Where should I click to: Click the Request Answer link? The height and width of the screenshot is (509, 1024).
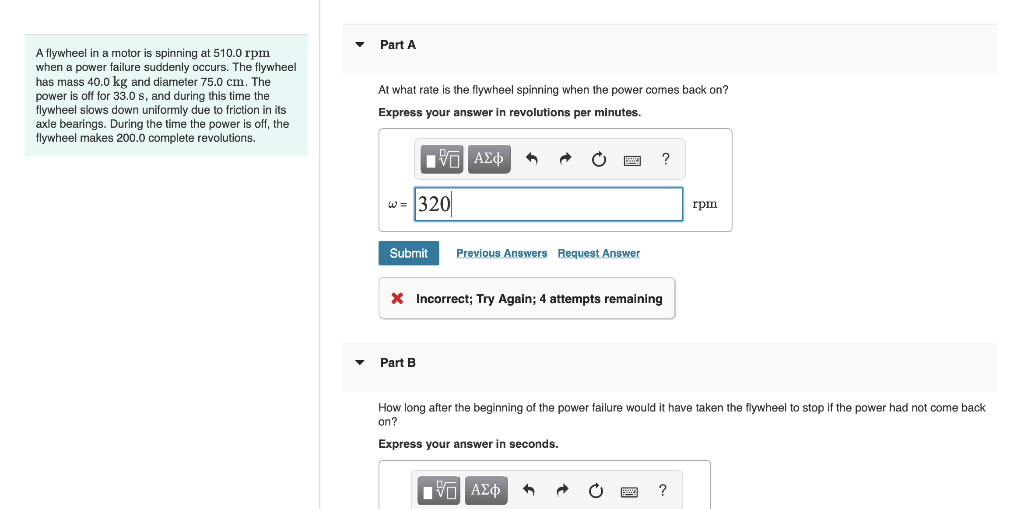(x=599, y=254)
